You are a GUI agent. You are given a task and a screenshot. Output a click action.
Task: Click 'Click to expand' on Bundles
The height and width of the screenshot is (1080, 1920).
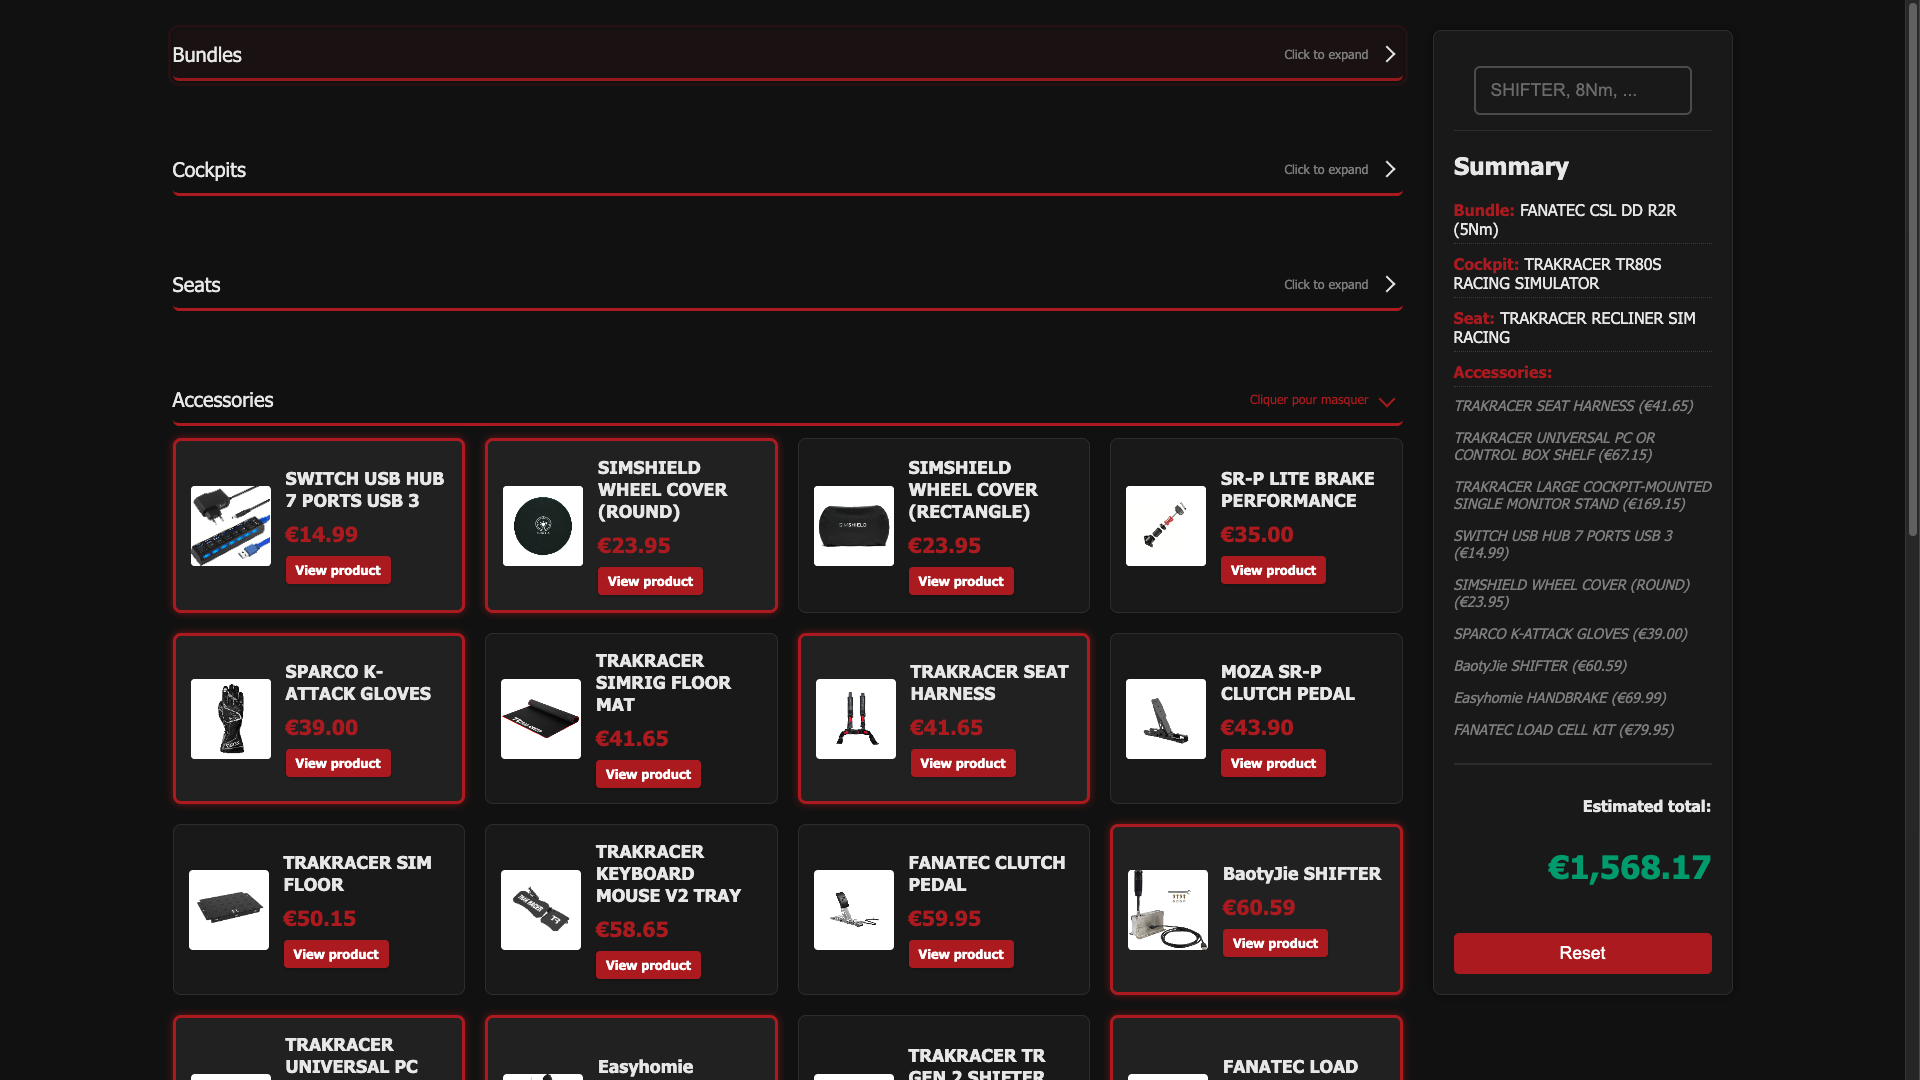click(x=1326, y=55)
